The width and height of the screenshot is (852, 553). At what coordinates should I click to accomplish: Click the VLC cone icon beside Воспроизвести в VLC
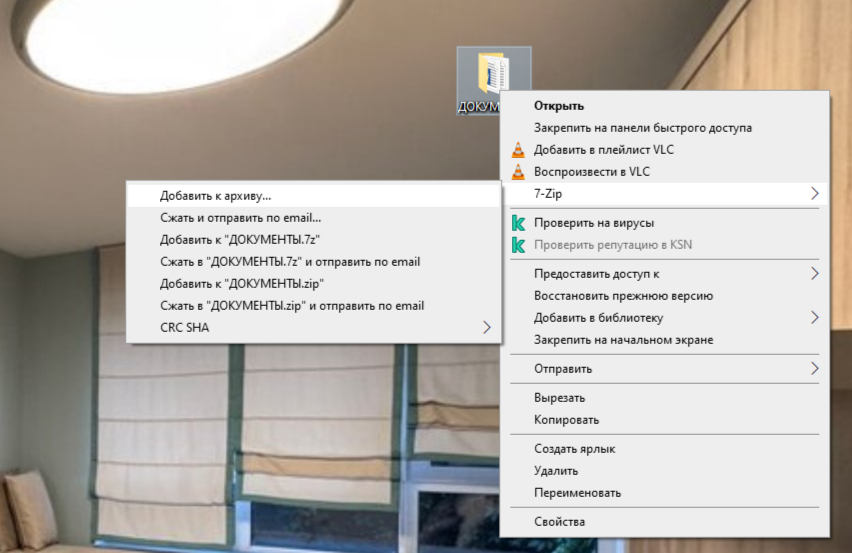tap(518, 172)
